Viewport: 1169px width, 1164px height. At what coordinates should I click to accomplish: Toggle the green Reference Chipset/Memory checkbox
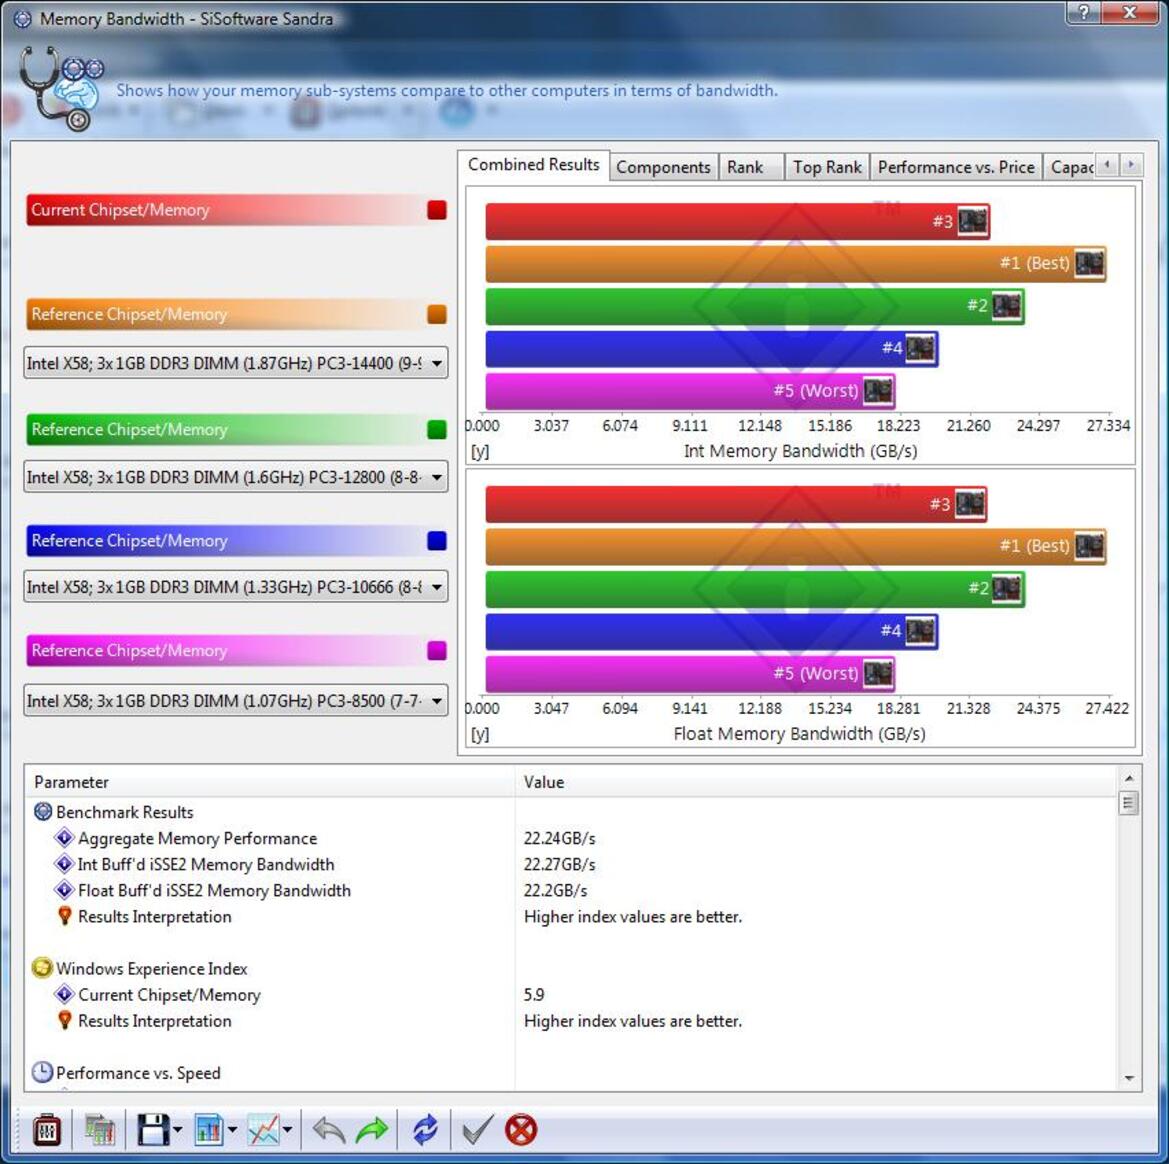coord(437,430)
